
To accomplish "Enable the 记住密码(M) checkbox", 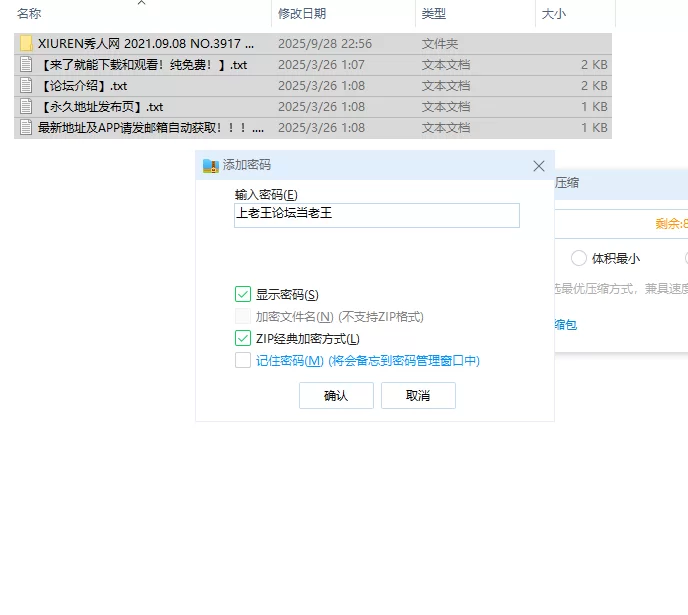I will (243, 360).
